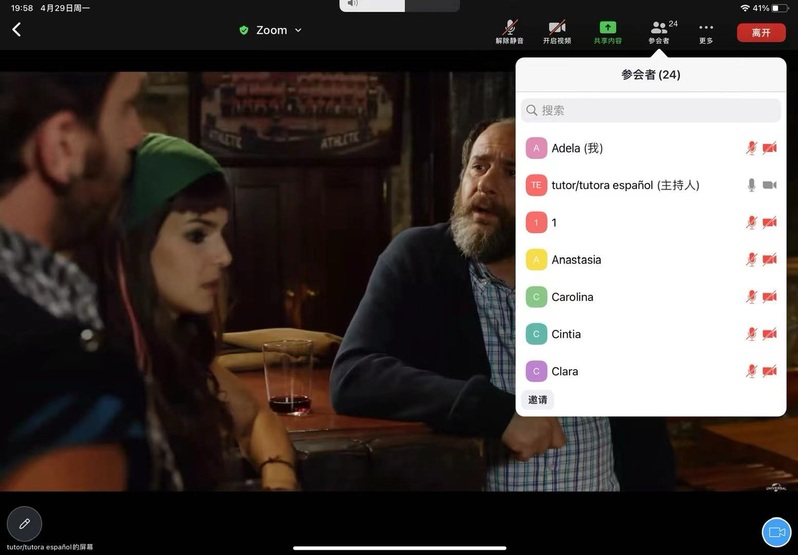The height and width of the screenshot is (555, 798).
Task: Tap Anastasia's muted microphone icon
Action: pos(751,259)
